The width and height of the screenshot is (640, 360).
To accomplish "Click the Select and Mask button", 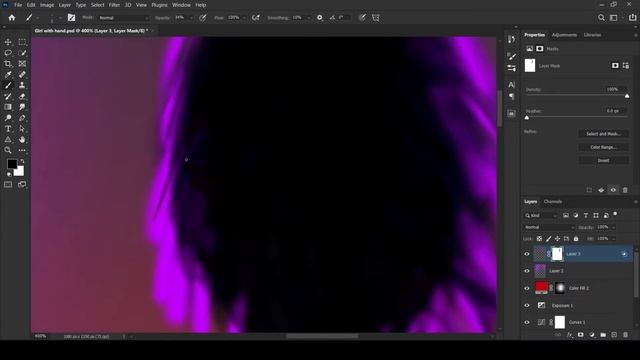I will 603,134.
